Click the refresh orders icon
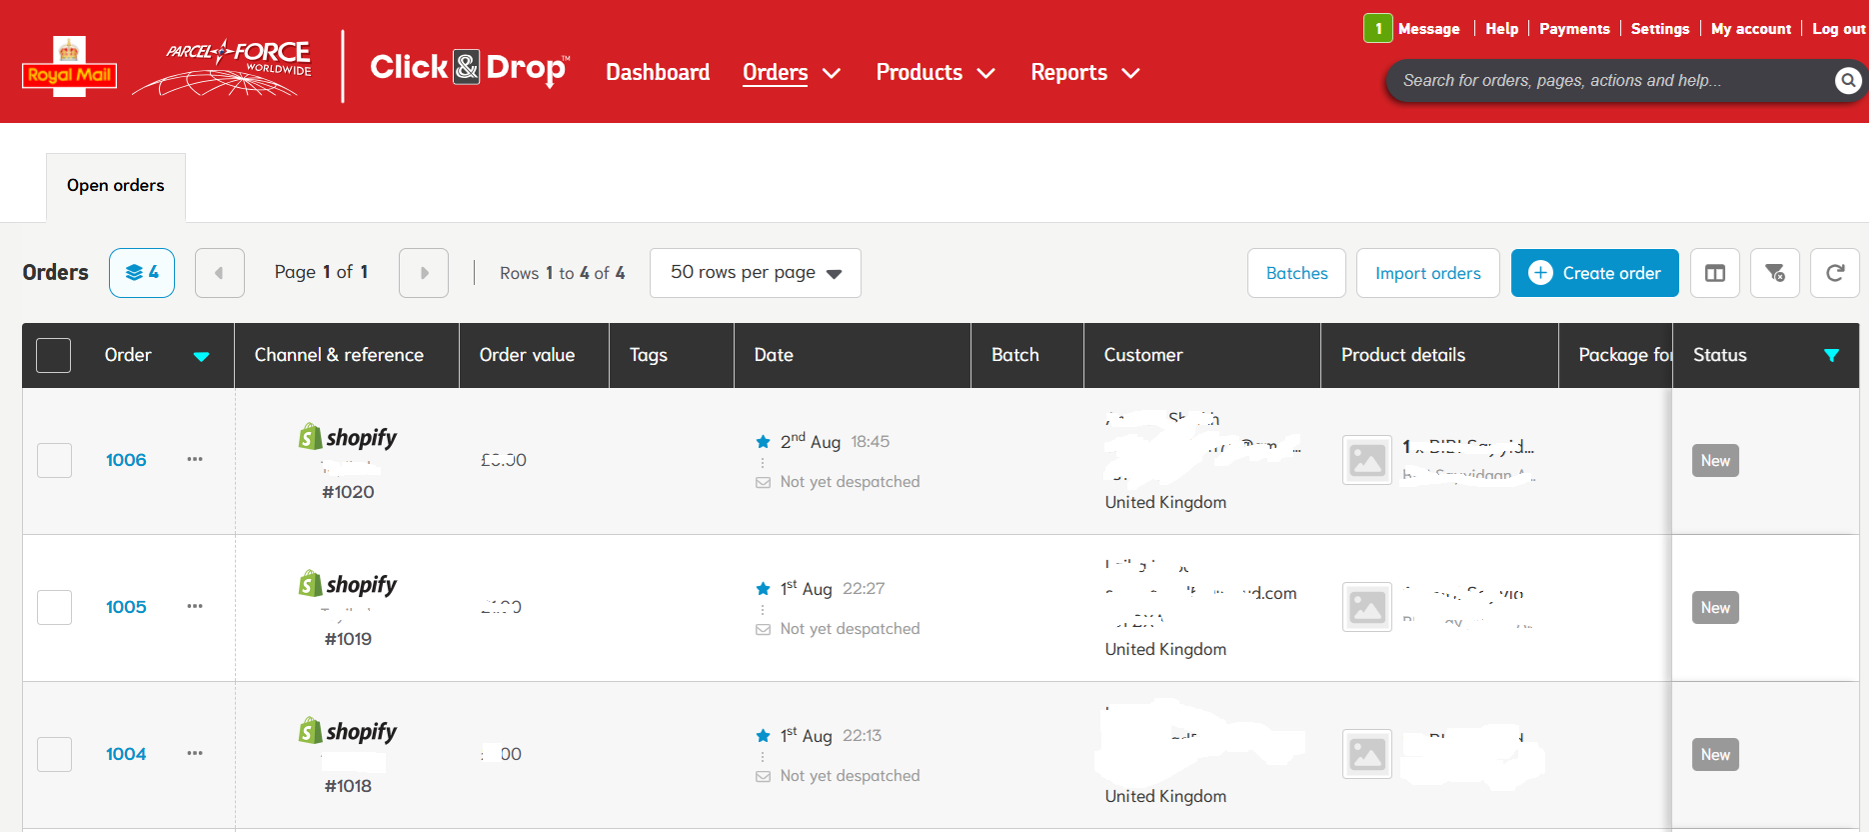The width and height of the screenshot is (1869, 832). click(x=1835, y=273)
